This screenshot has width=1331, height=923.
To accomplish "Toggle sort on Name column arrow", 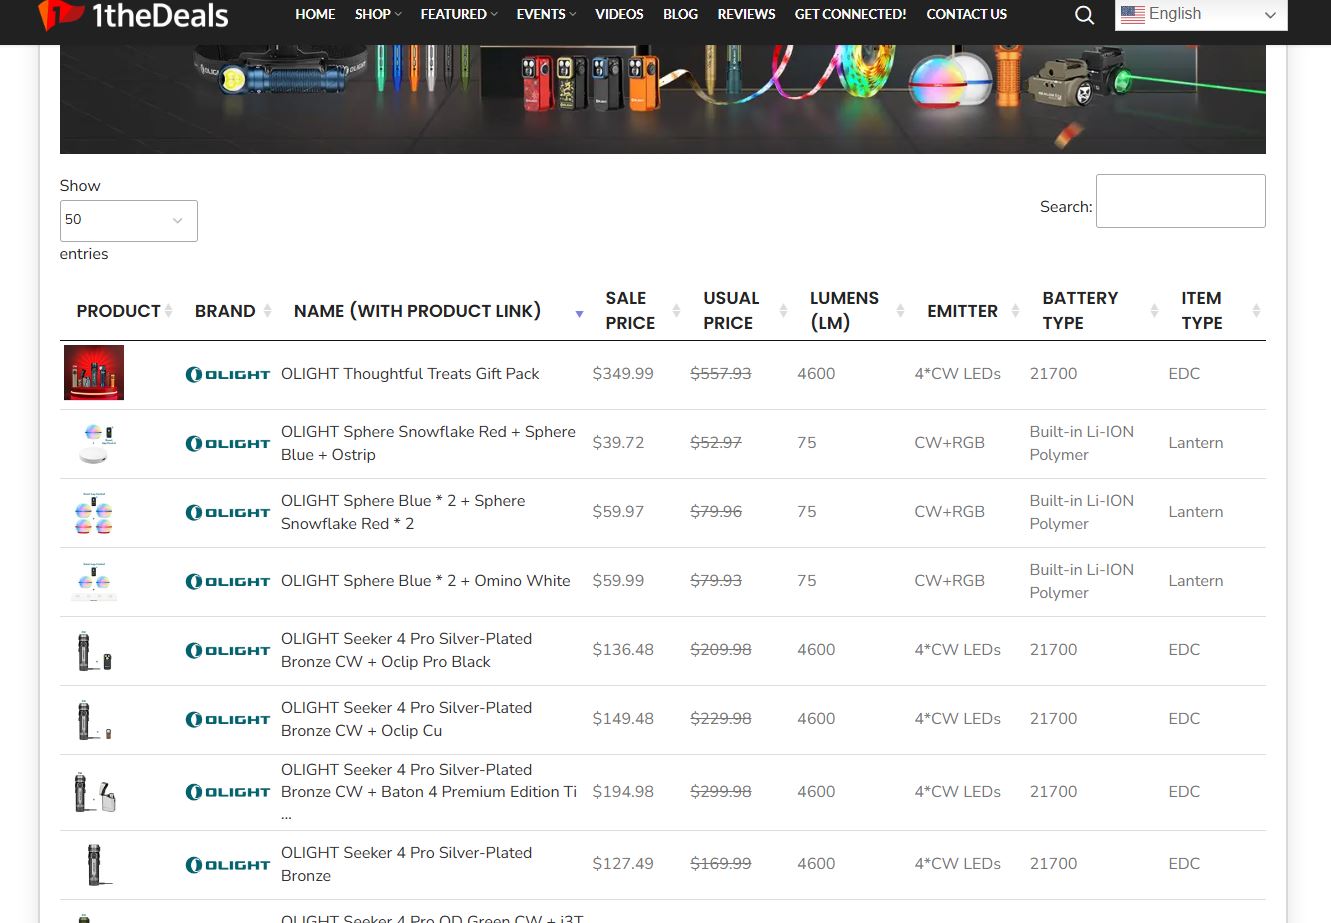I will [x=579, y=314].
